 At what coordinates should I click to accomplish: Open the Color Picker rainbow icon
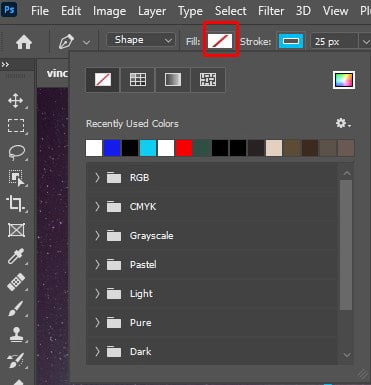pyautogui.click(x=344, y=80)
